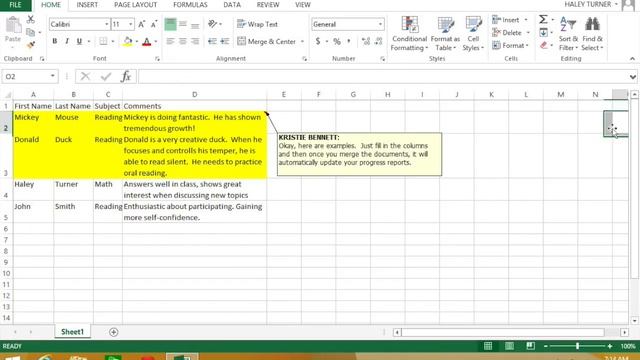
Task: Click inside the formula bar
Action: [383, 76]
